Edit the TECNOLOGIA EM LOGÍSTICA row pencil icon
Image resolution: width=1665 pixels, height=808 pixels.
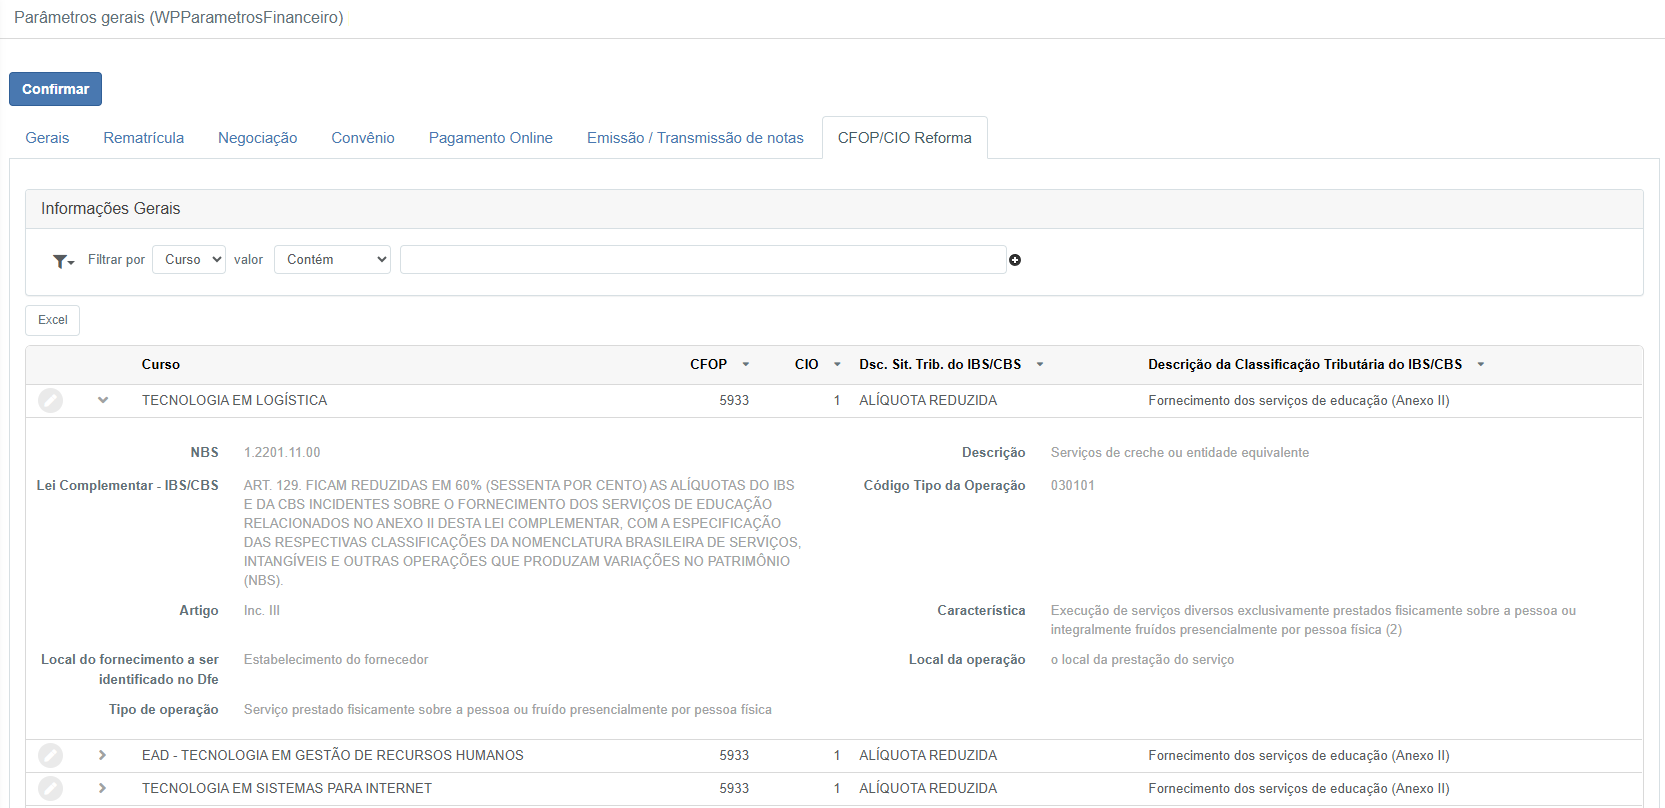coord(51,401)
